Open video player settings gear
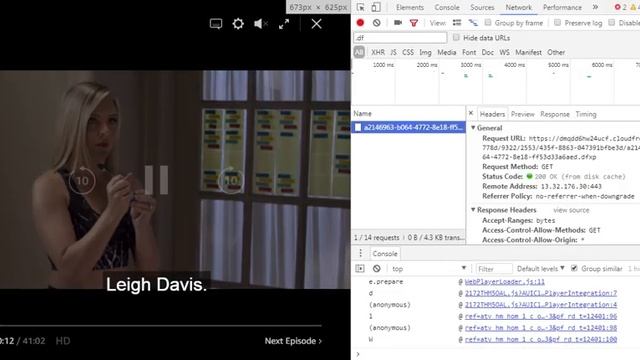Screen dimensions: 640x360 pos(238,24)
